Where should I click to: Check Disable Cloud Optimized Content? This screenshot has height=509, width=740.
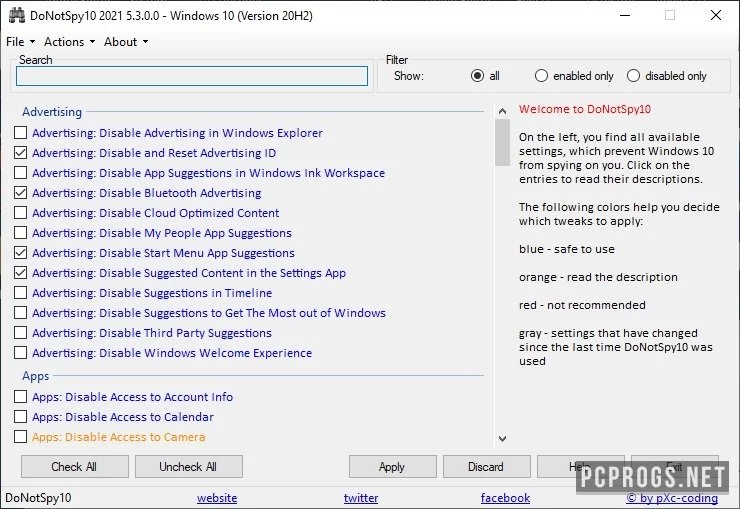(x=20, y=213)
